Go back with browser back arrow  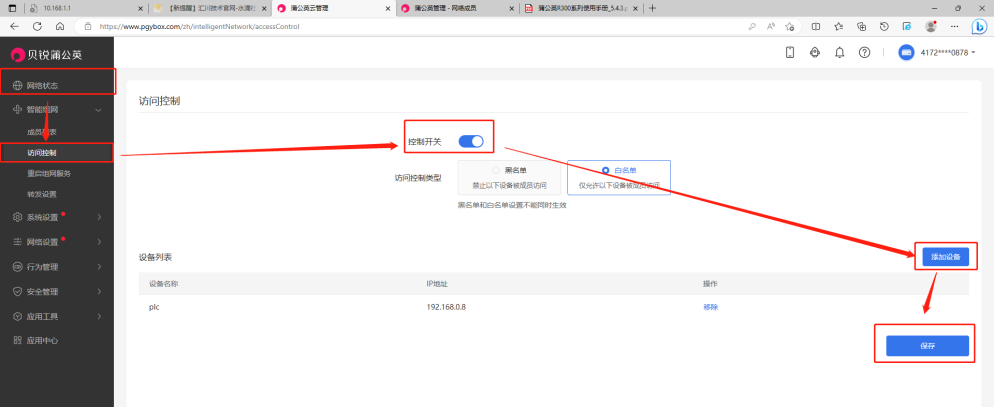coord(15,27)
